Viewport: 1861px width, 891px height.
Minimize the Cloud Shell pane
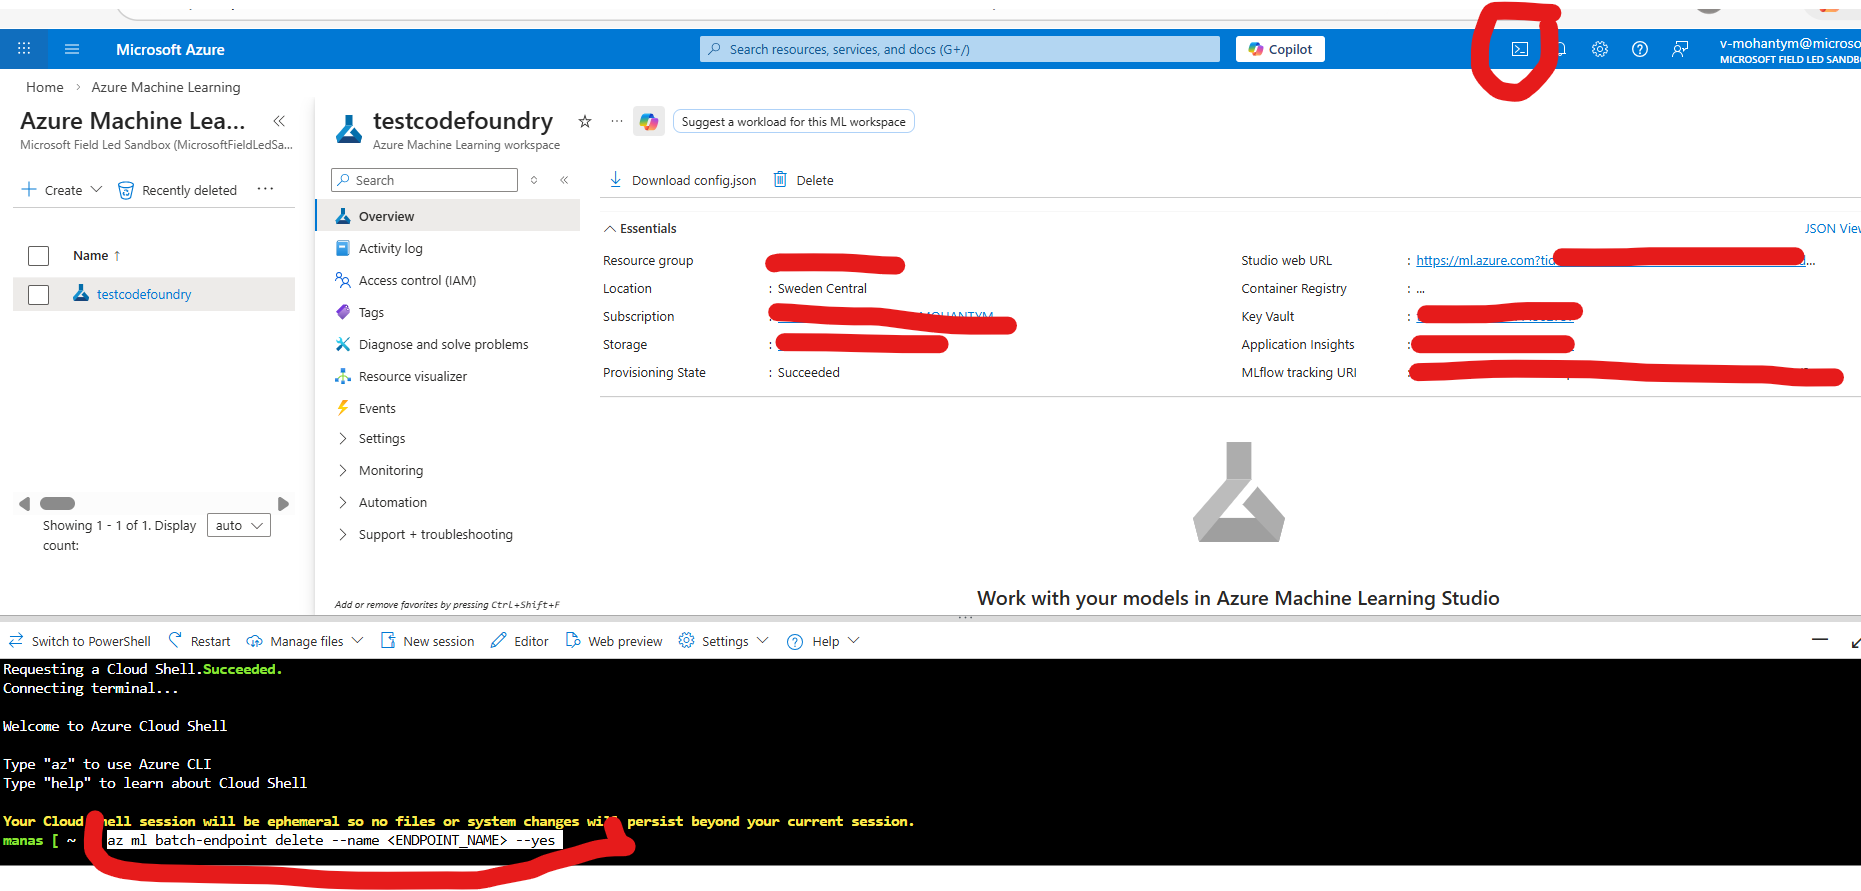pos(1820,640)
